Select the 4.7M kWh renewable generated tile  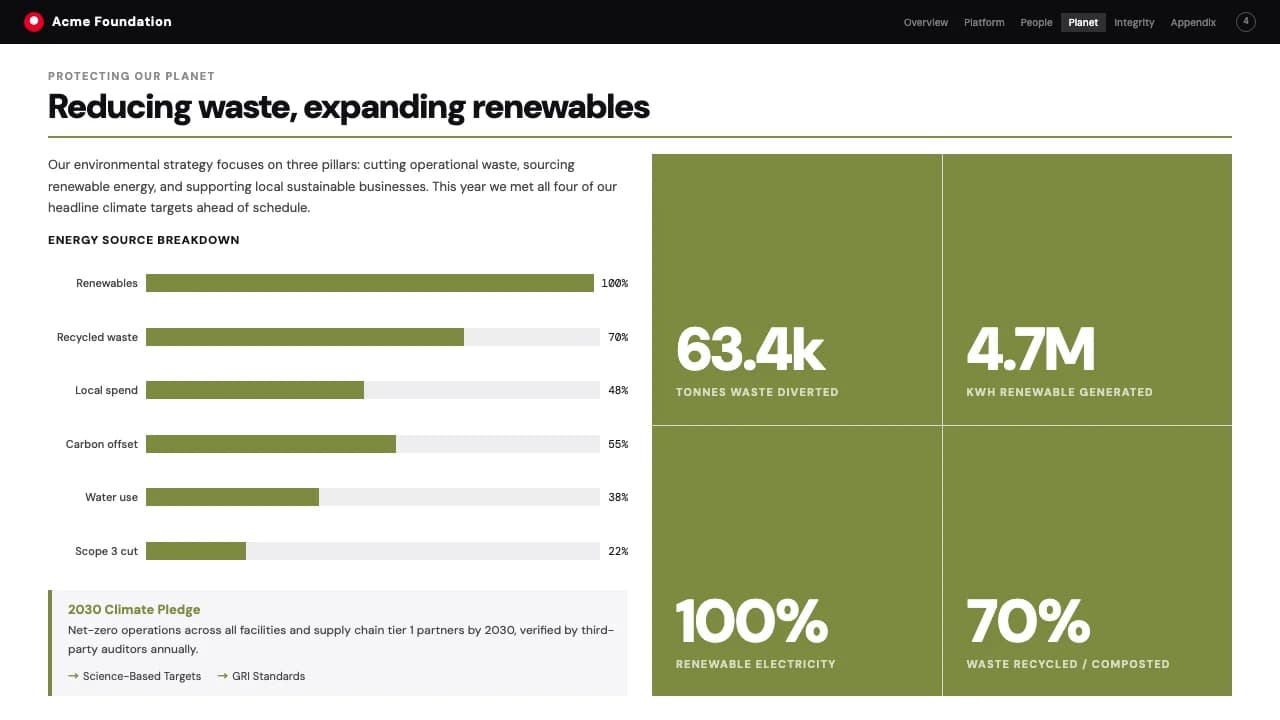pyautogui.click(x=1087, y=290)
